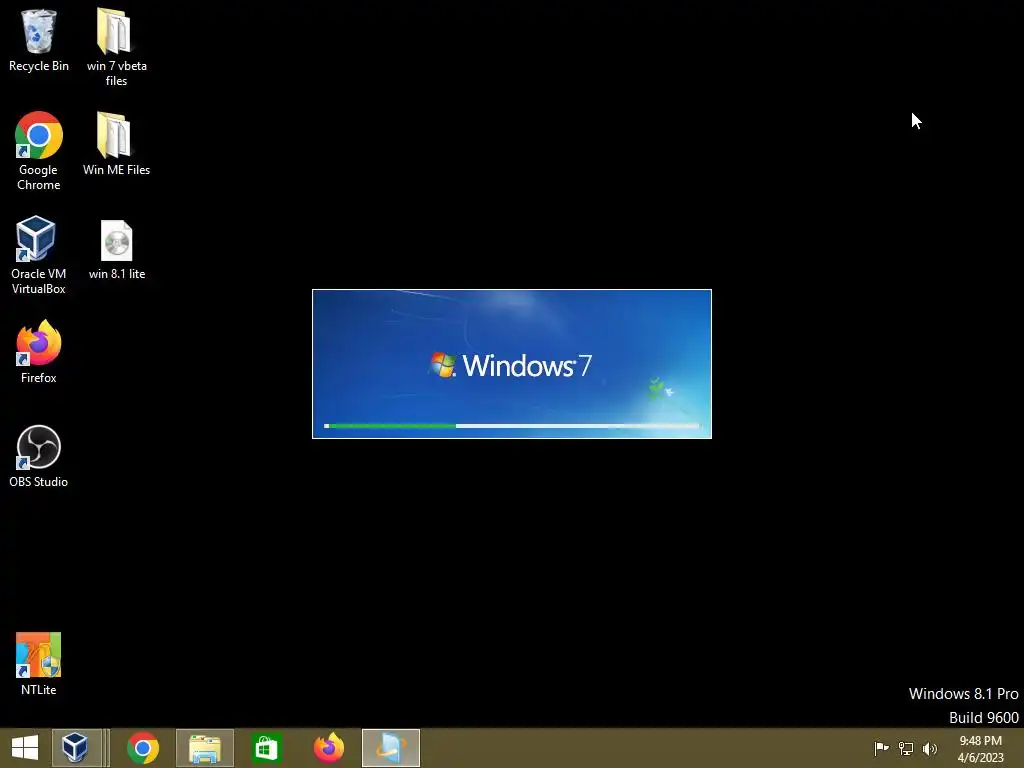Click the 'Win ME Files' label text
Screen dimensions: 1024x768
[116, 170]
